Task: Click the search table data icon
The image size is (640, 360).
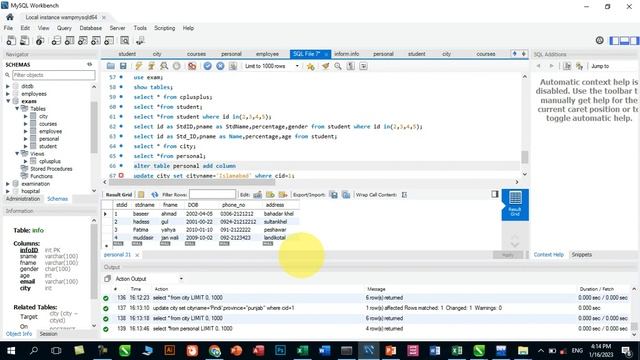Action: coord(124,40)
